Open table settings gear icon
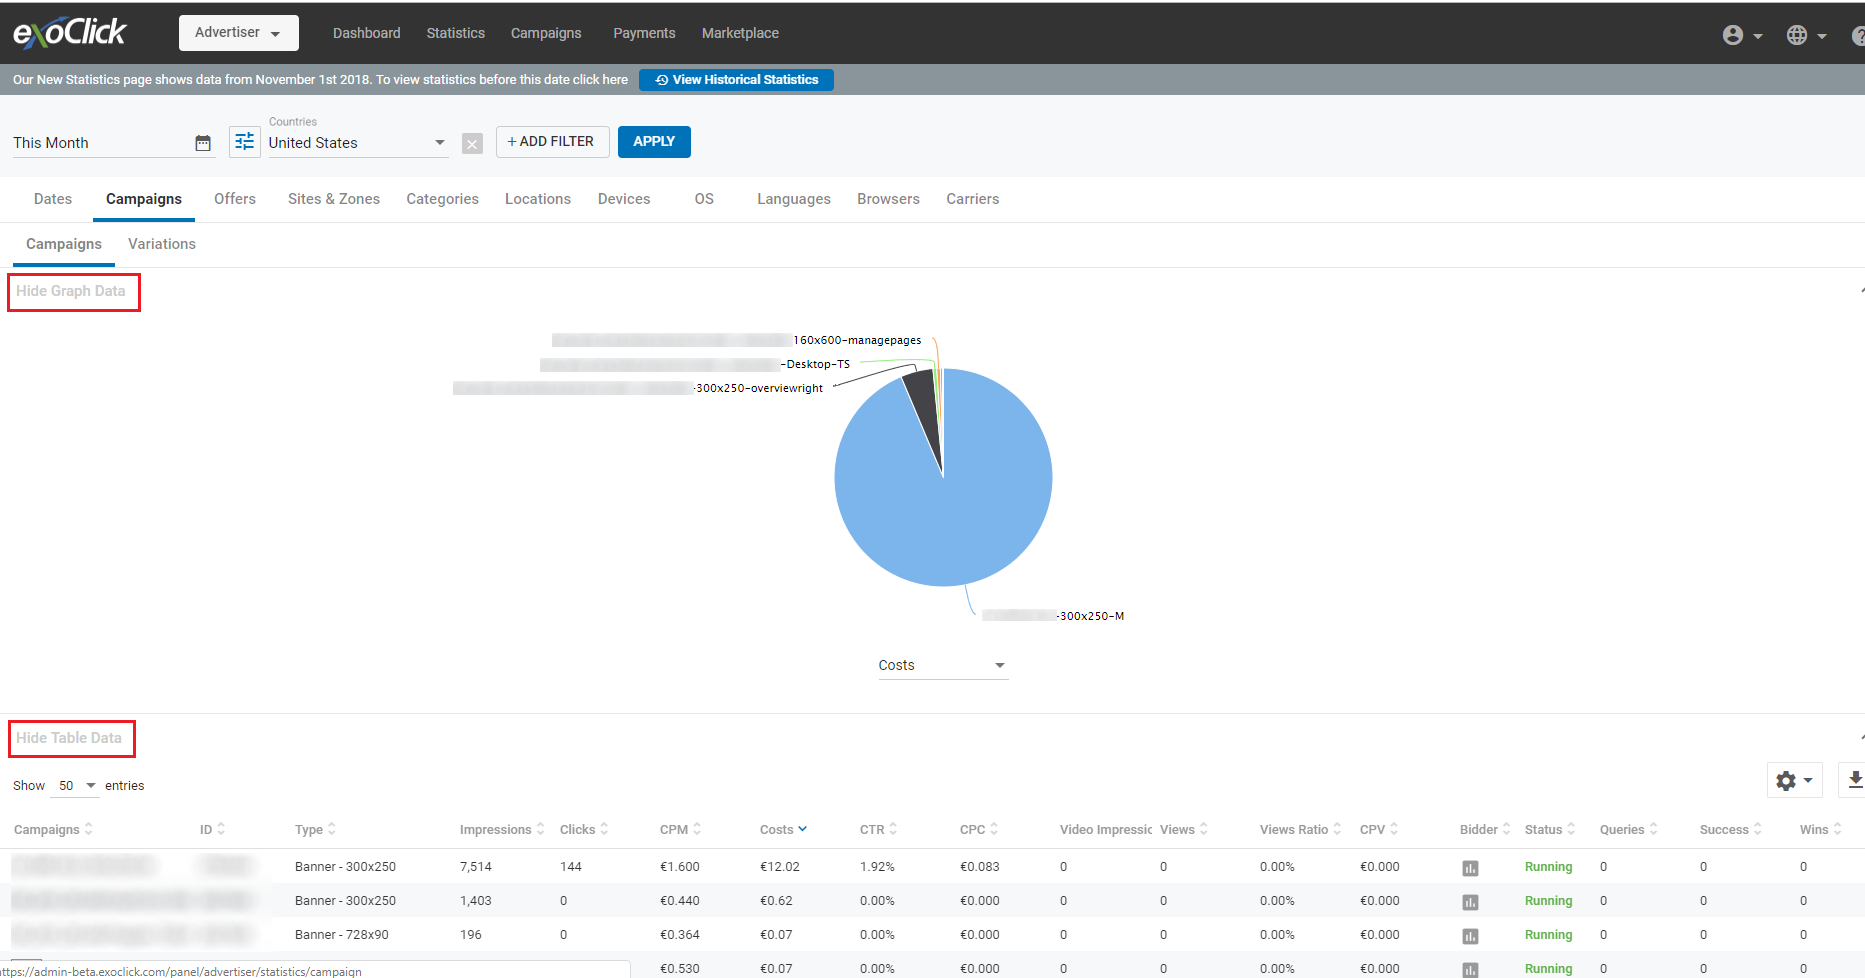The height and width of the screenshot is (978, 1865). click(x=1794, y=780)
